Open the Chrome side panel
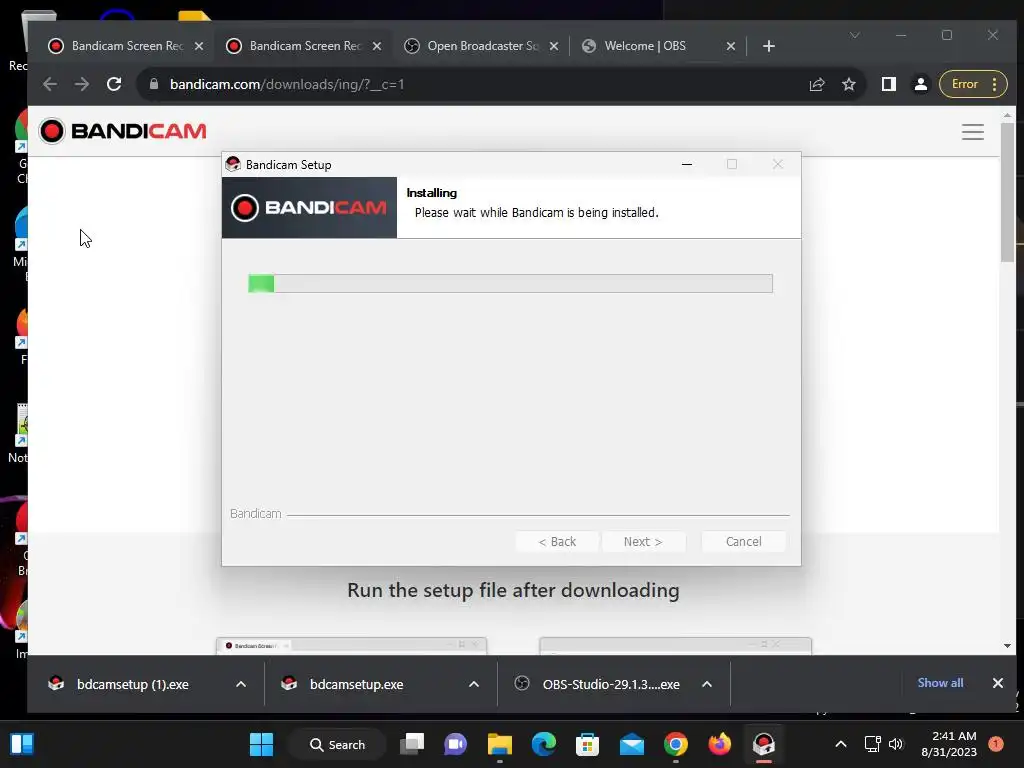1024x768 pixels. [x=888, y=84]
